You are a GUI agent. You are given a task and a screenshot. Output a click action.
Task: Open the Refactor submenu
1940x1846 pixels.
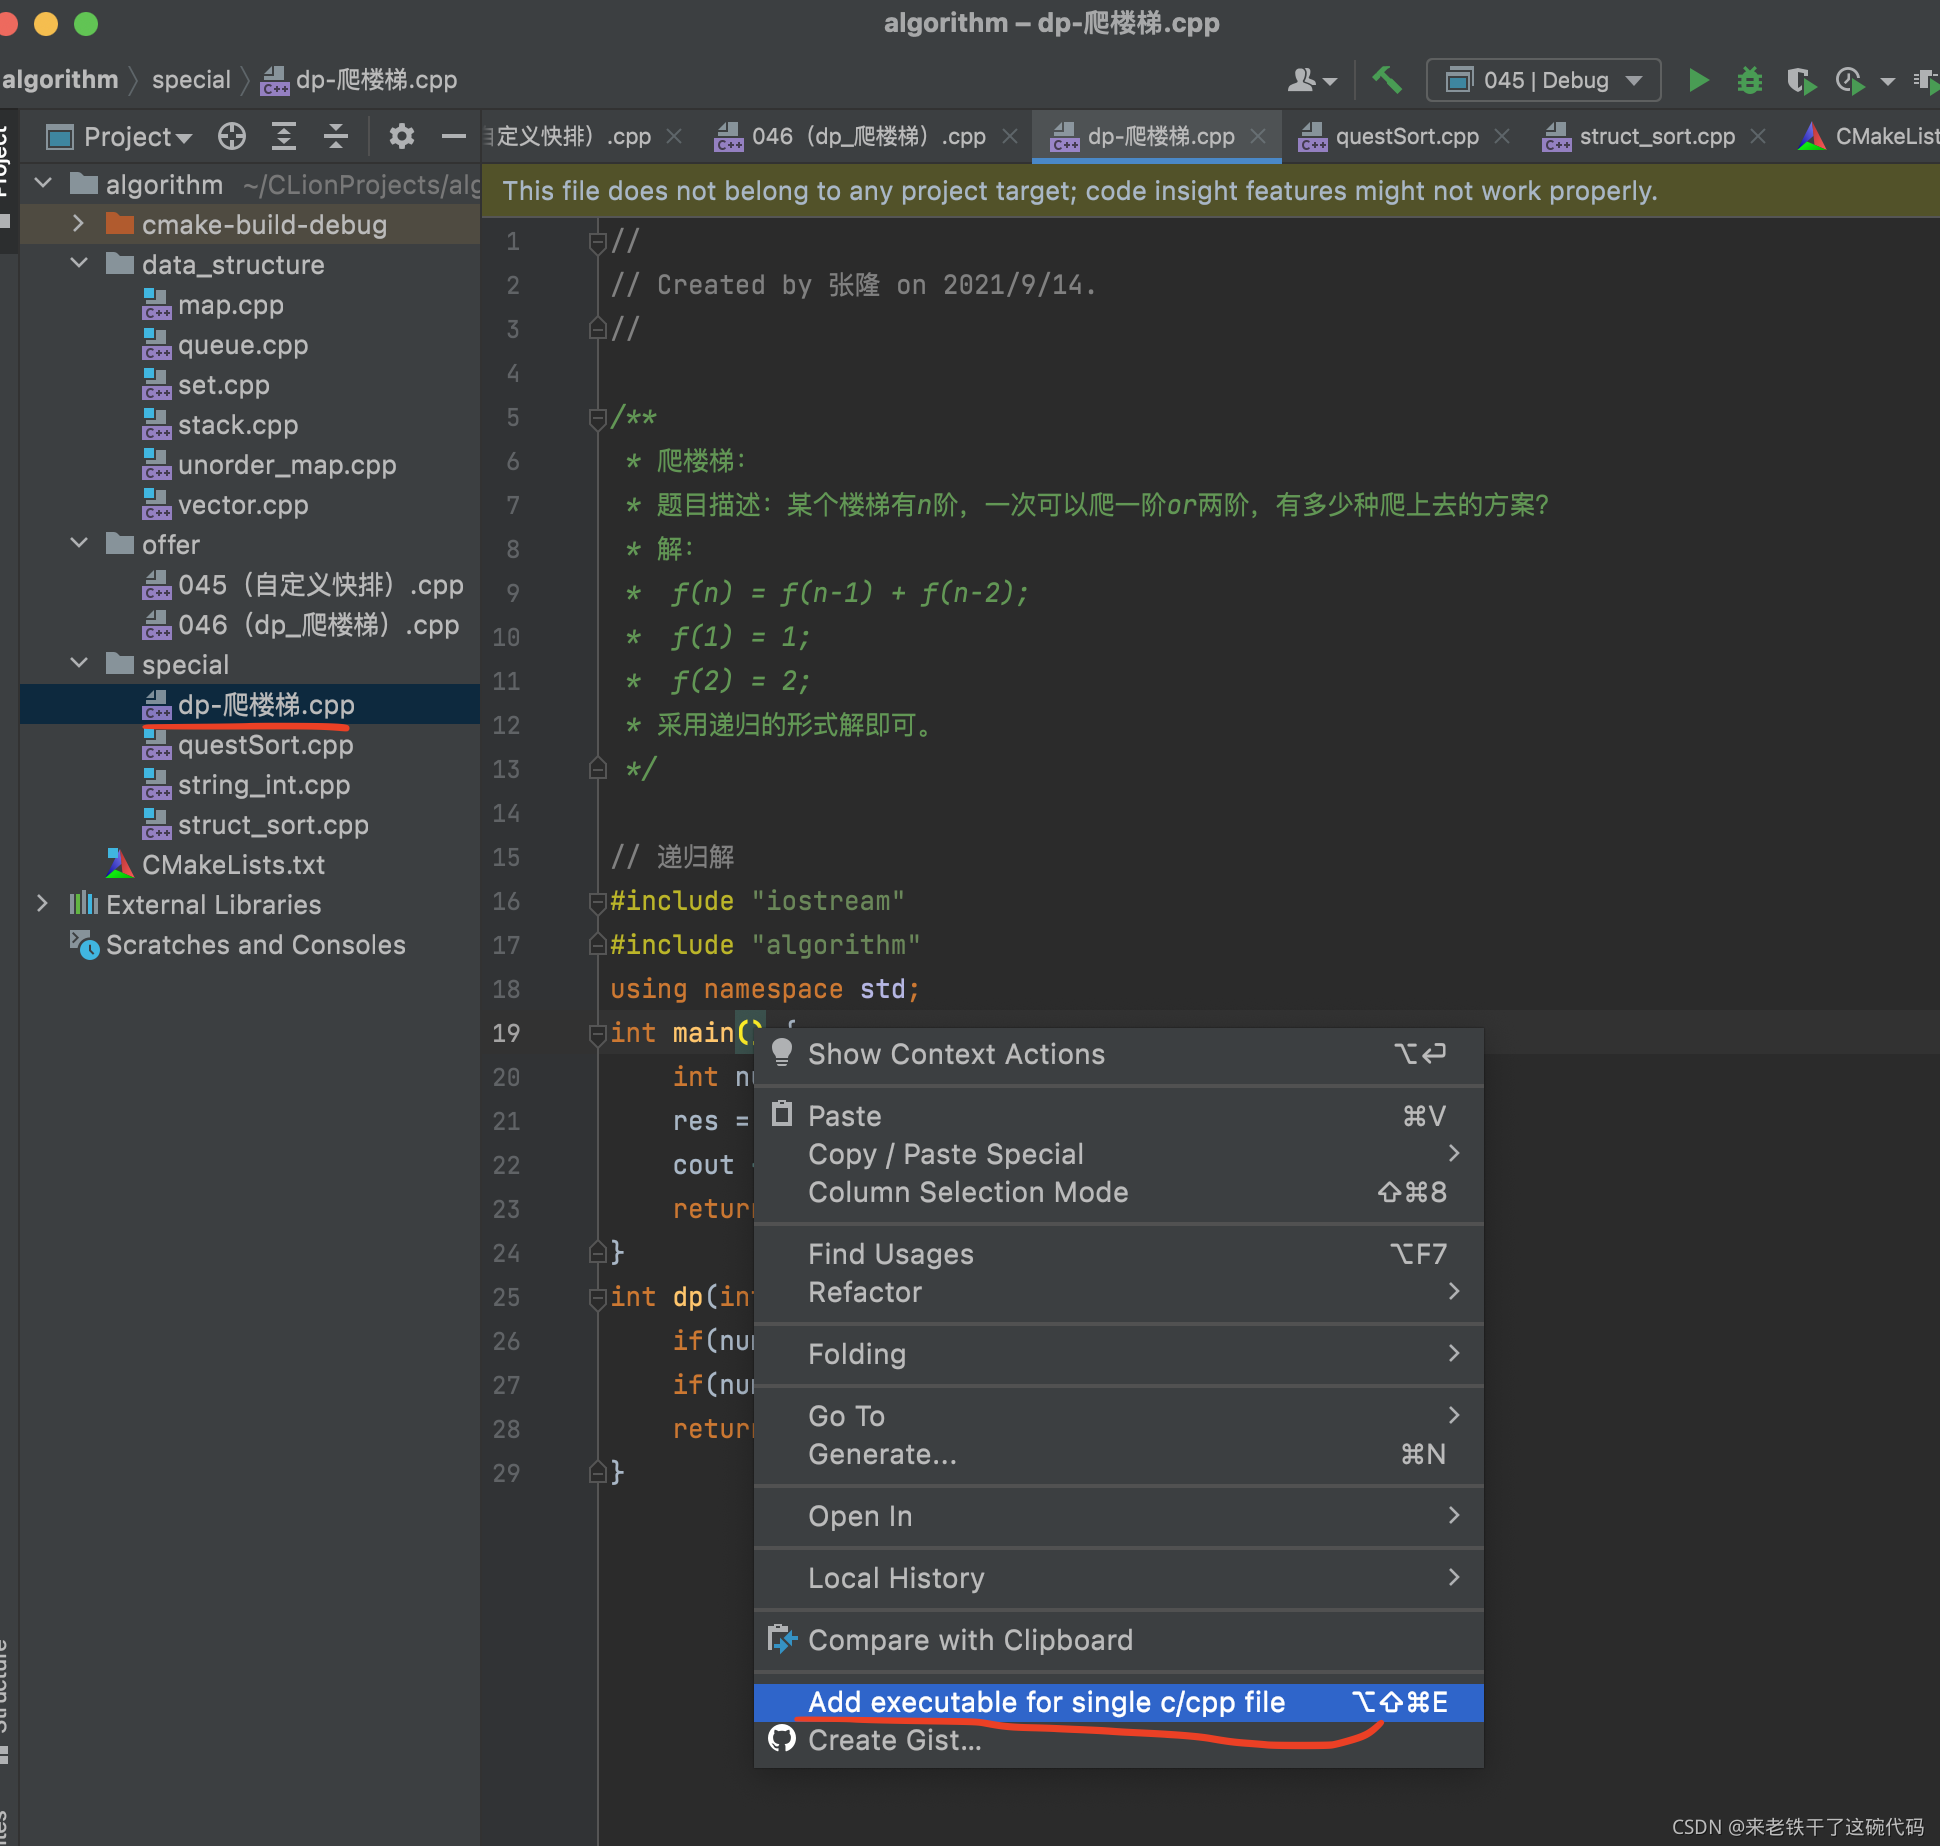coord(1118,1292)
